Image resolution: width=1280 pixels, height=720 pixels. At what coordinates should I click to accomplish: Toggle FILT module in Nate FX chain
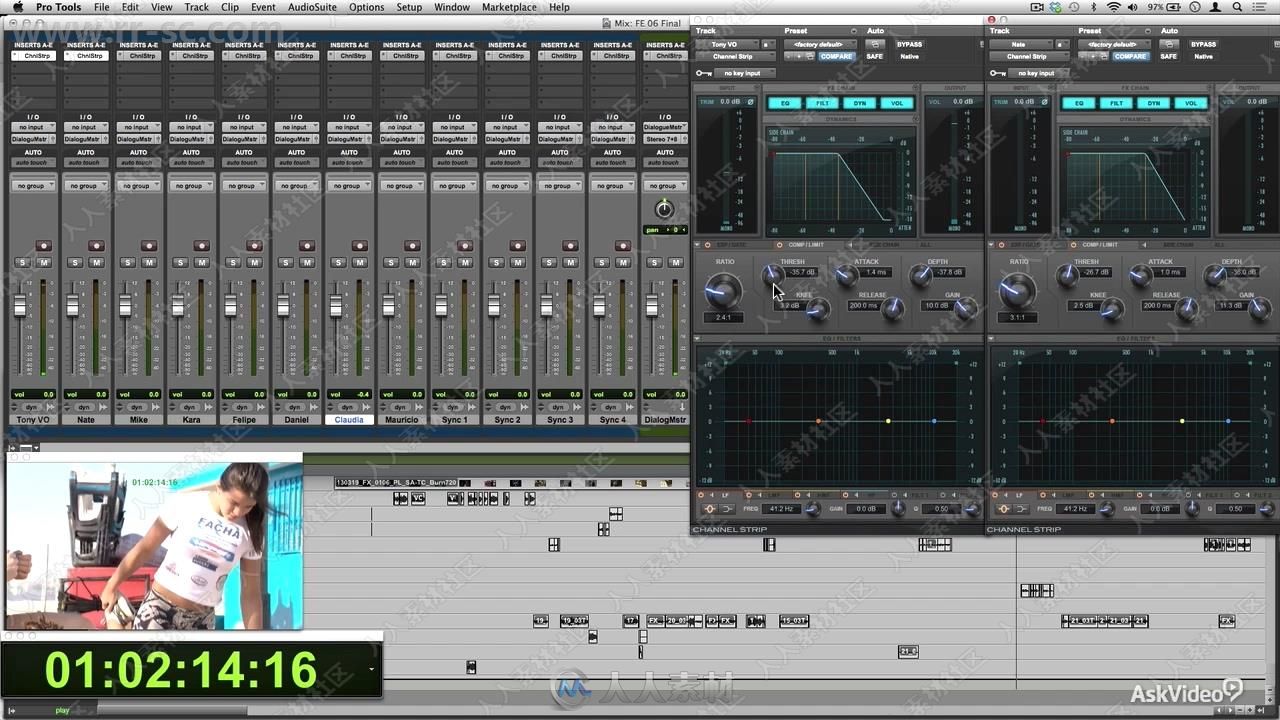coord(1116,103)
